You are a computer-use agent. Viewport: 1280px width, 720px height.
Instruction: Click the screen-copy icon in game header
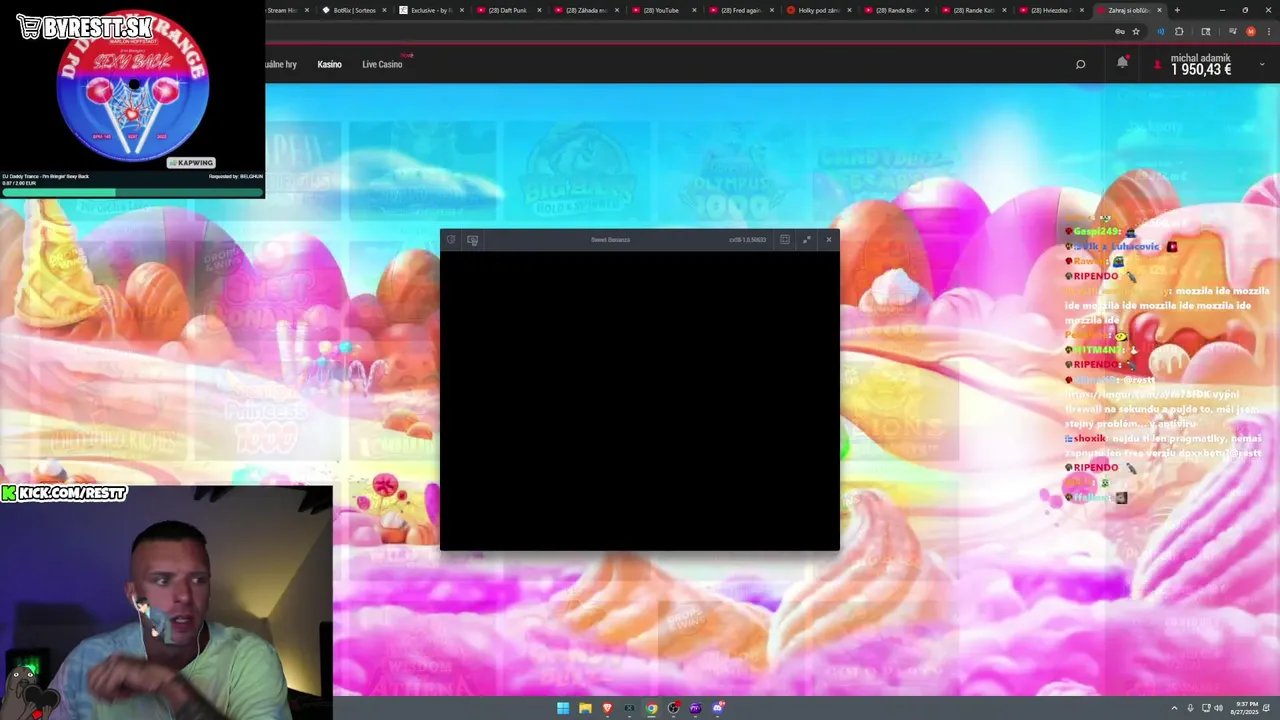click(x=472, y=240)
